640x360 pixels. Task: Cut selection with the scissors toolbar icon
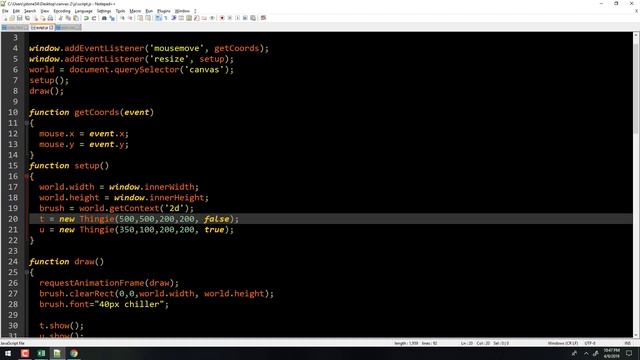pyautogui.click(x=61, y=18)
